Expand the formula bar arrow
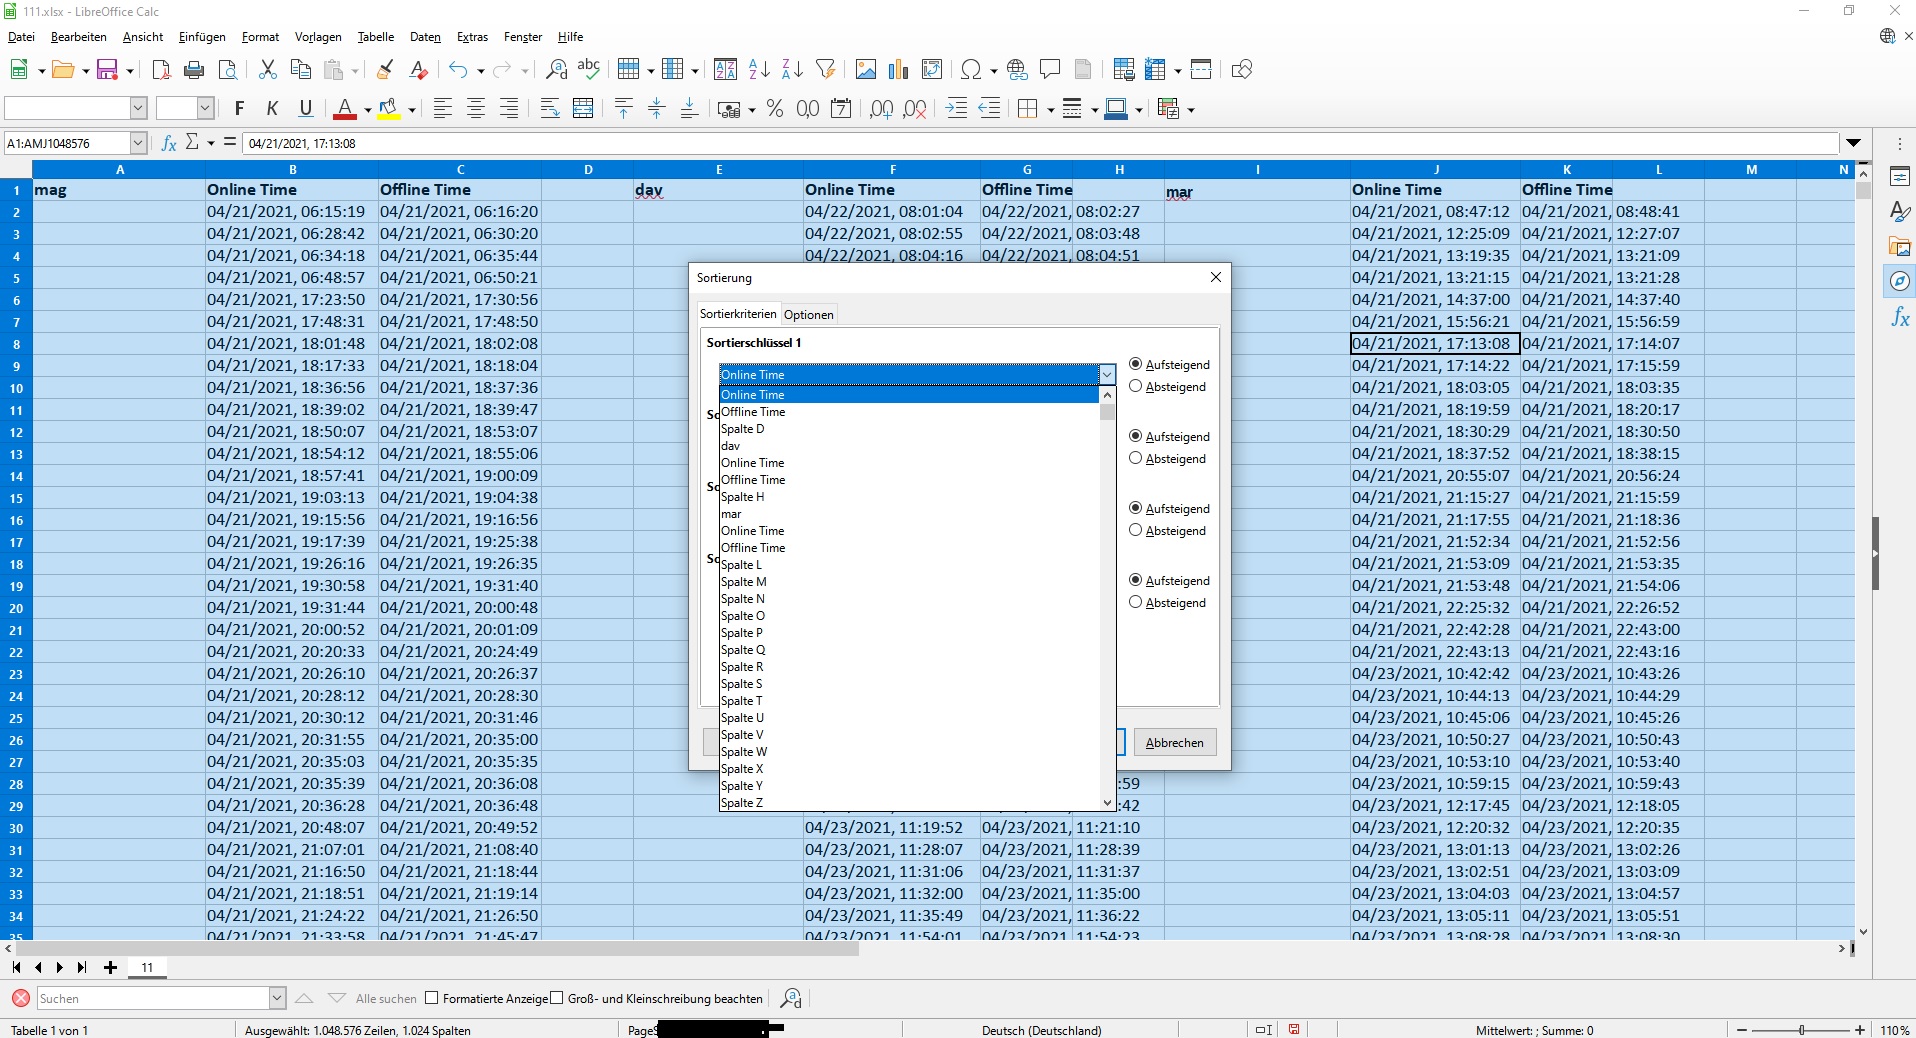This screenshot has height=1038, width=1916. point(1853,143)
